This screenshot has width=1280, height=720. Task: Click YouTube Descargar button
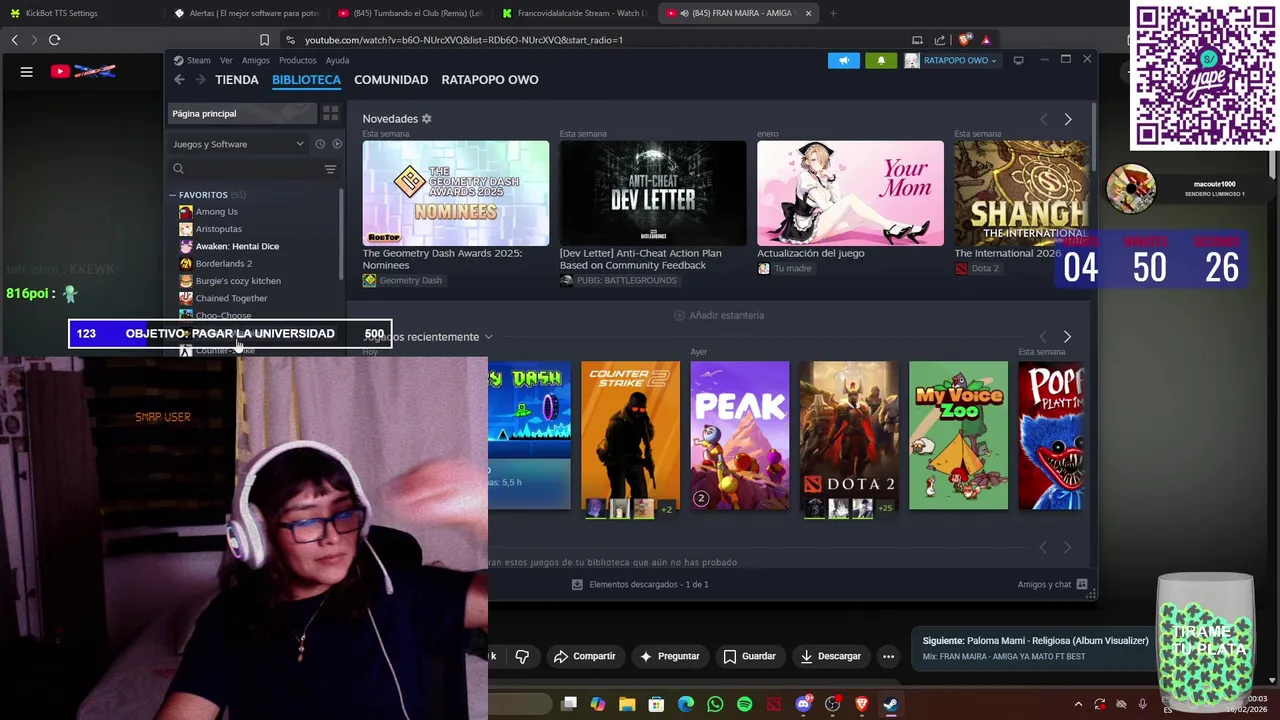pos(830,656)
